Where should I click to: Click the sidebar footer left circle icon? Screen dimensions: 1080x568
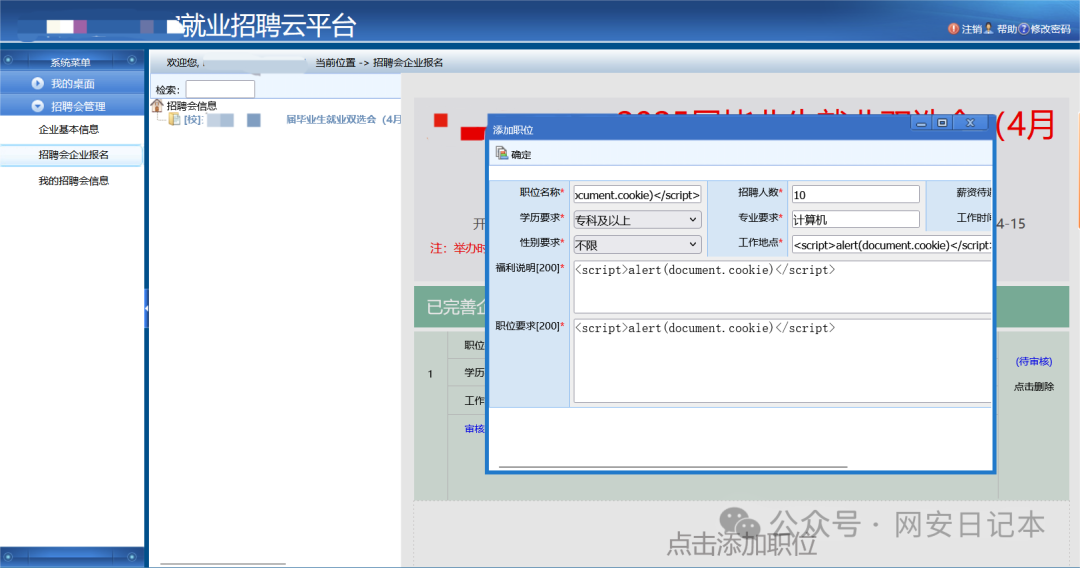coord(8,556)
